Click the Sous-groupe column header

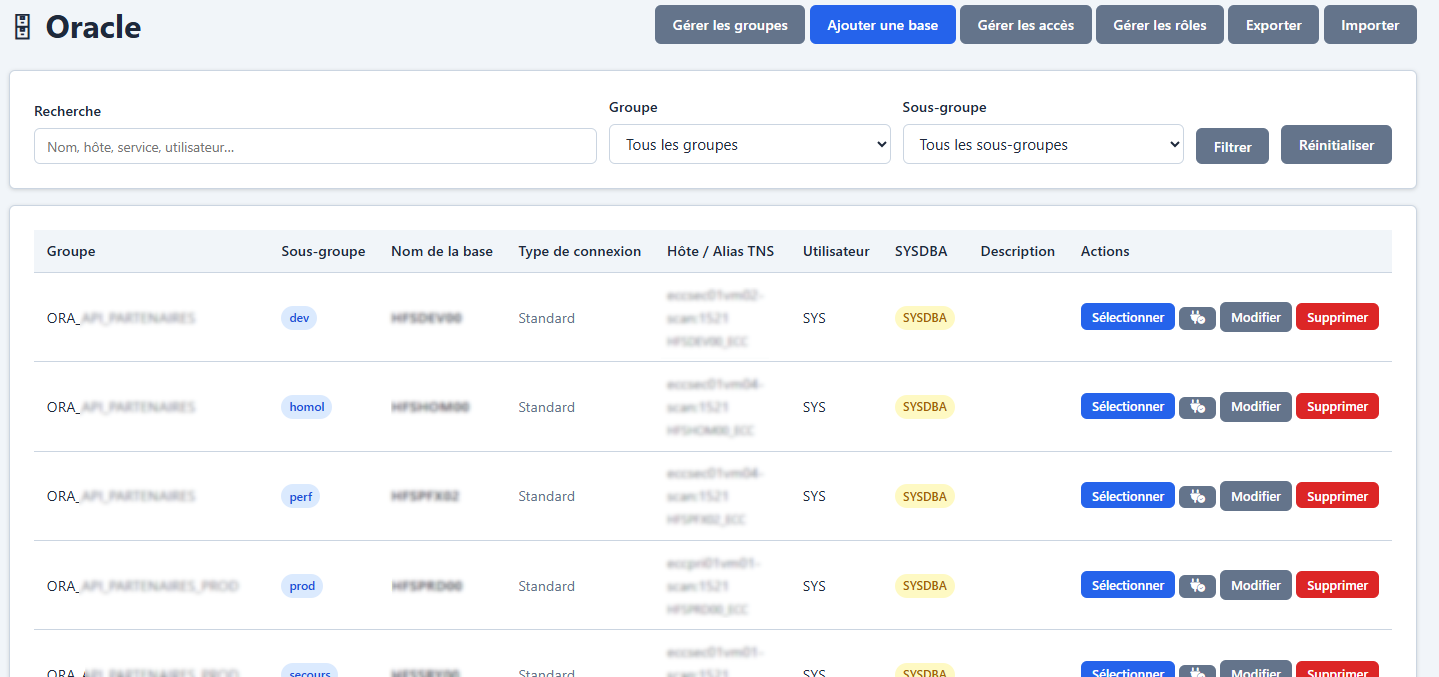323,251
